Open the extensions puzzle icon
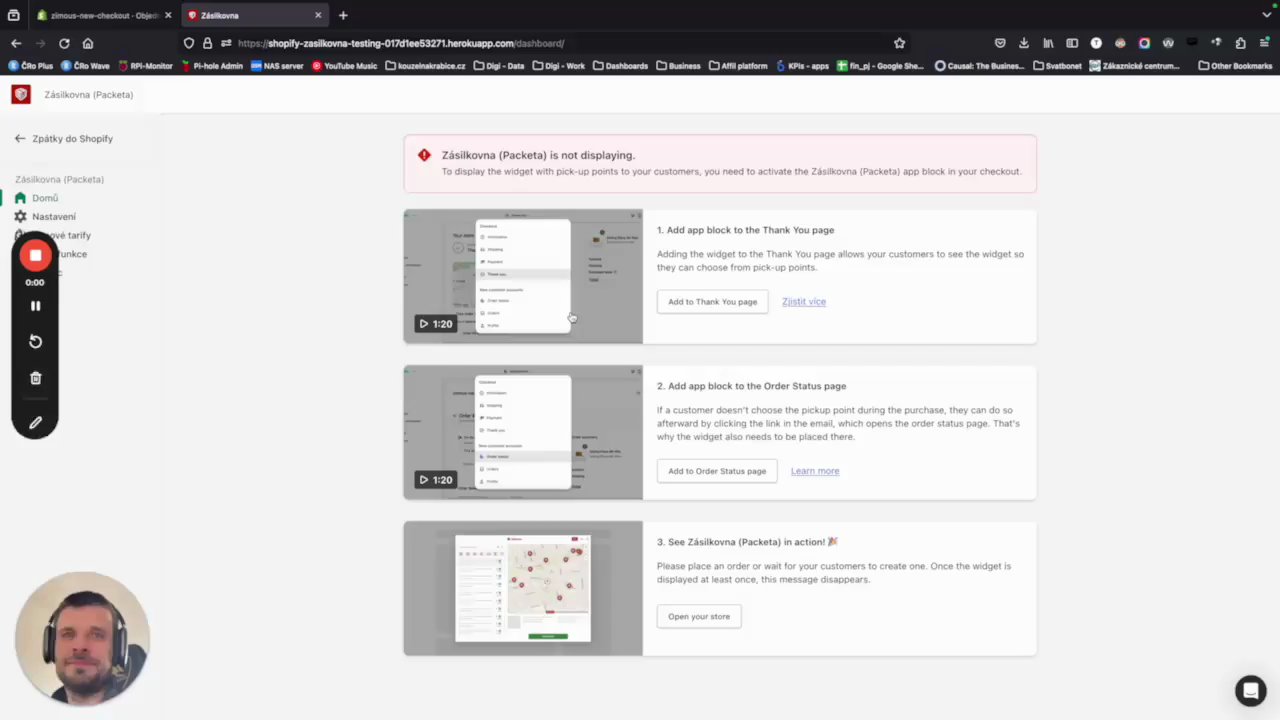Image resolution: width=1280 pixels, height=720 pixels. point(1240,43)
